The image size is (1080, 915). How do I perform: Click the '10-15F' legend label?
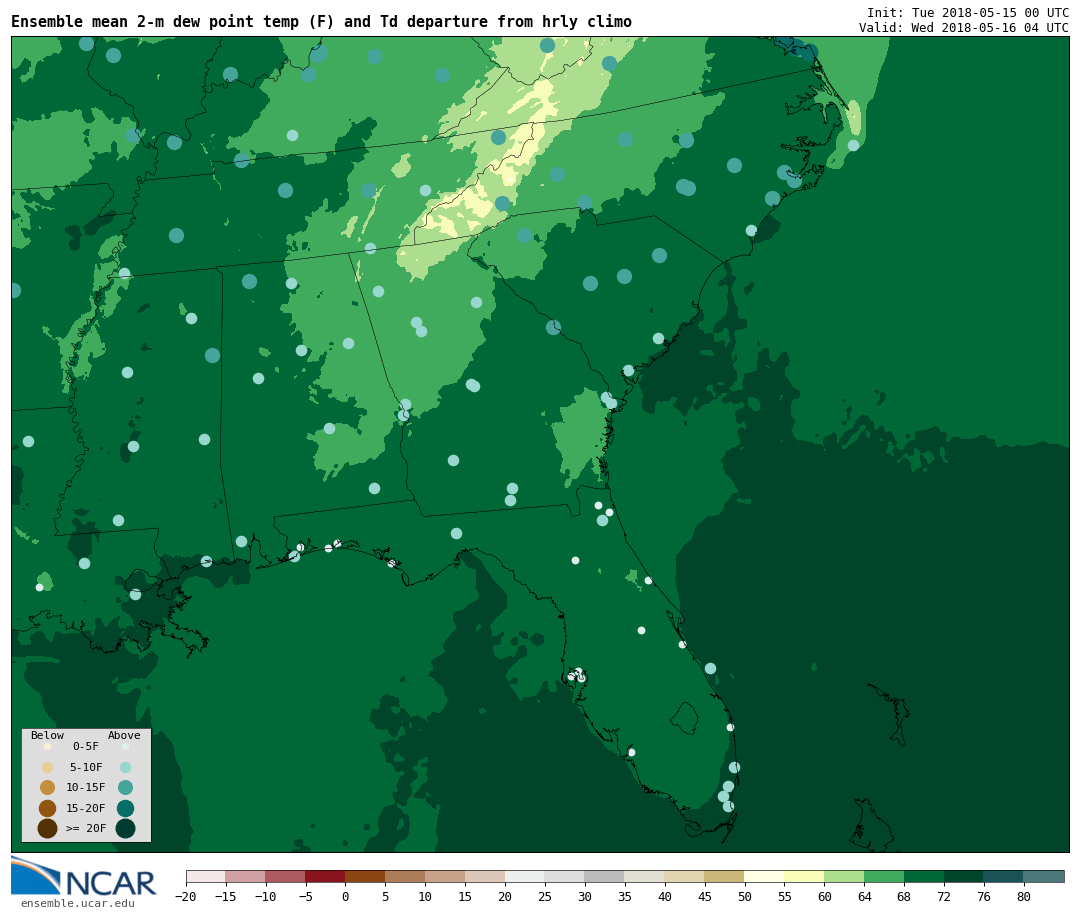86,787
